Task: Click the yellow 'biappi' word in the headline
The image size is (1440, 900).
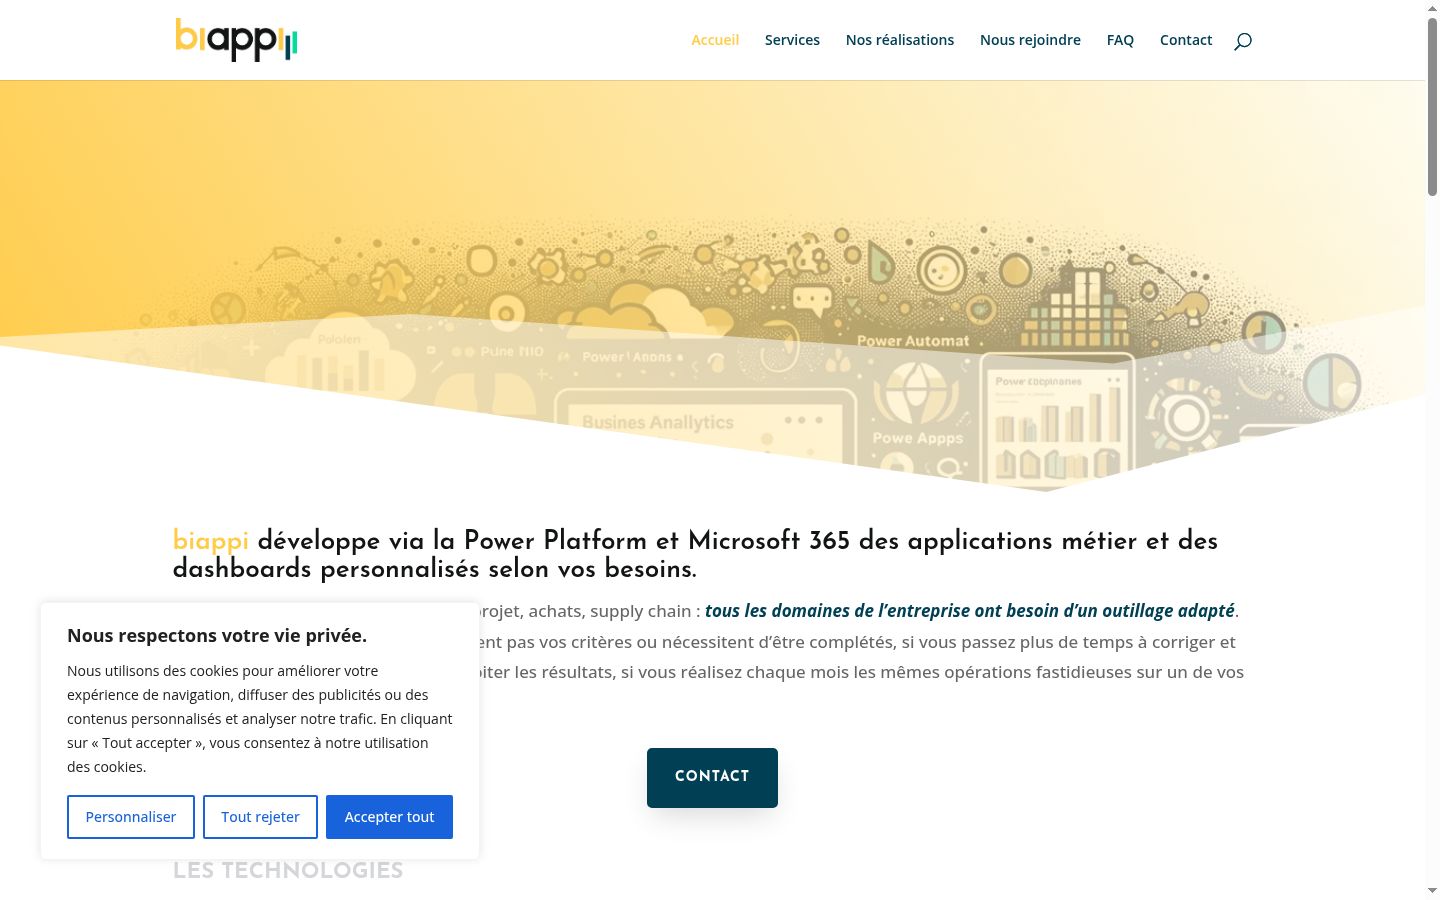Action: pos(211,541)
